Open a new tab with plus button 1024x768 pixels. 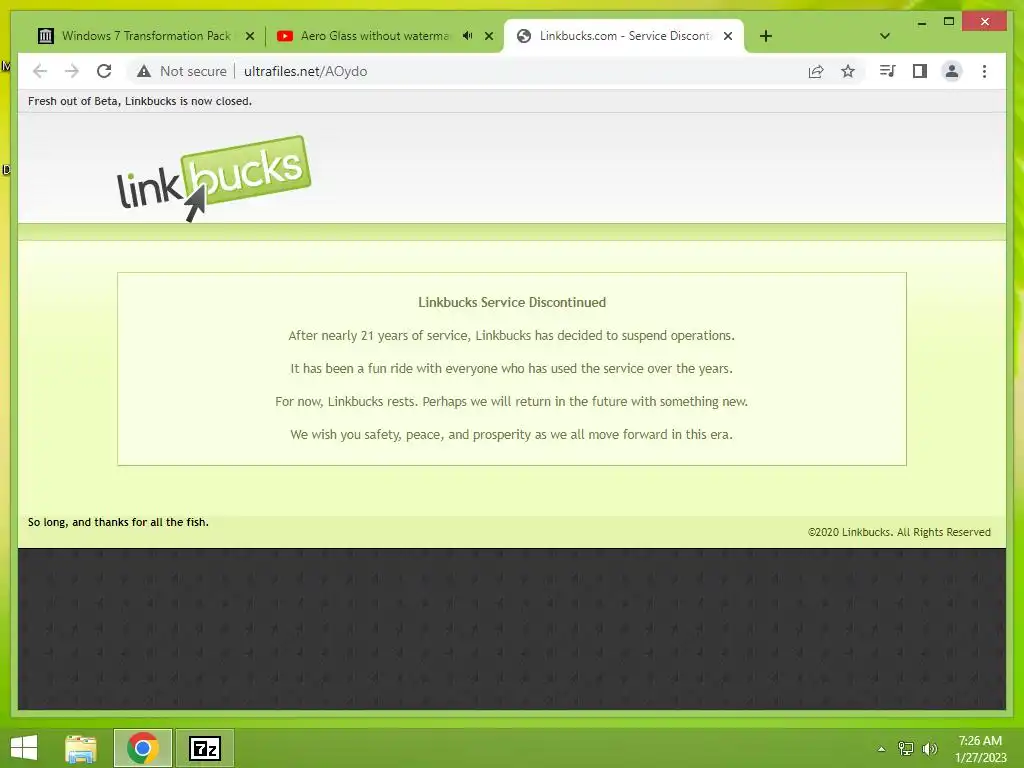point(766,36)
